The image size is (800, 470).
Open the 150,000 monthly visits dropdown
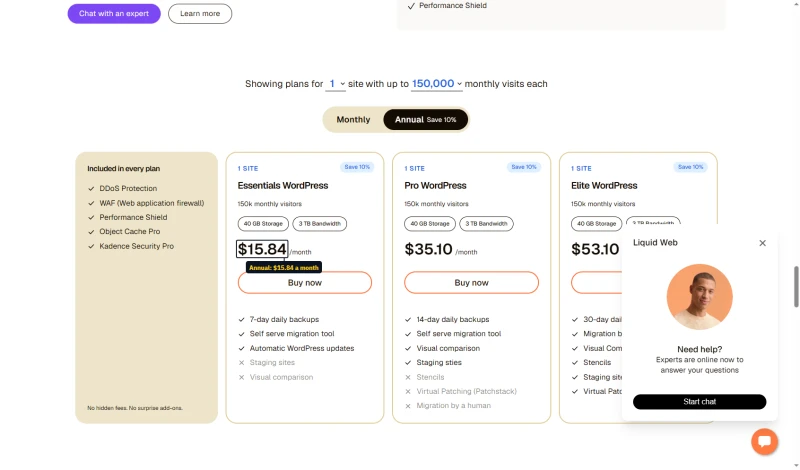pyautogui.click(x=437, y=84)
